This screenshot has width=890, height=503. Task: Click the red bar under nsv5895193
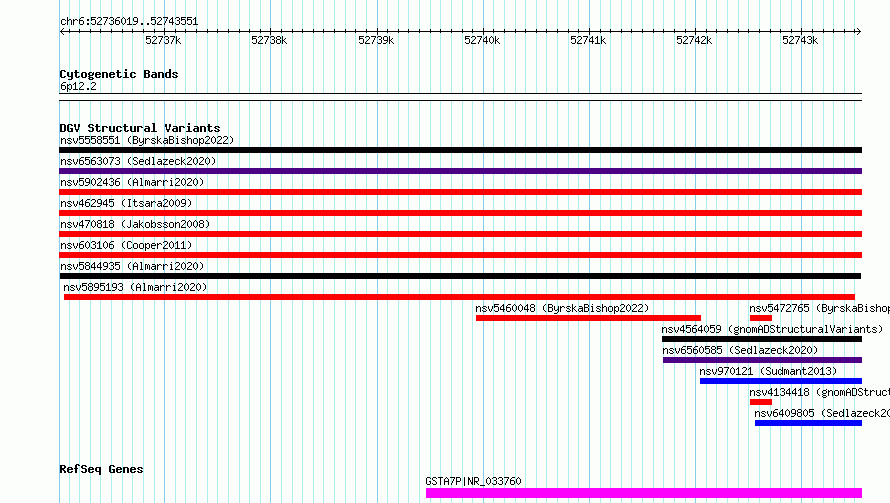[459, 297]
